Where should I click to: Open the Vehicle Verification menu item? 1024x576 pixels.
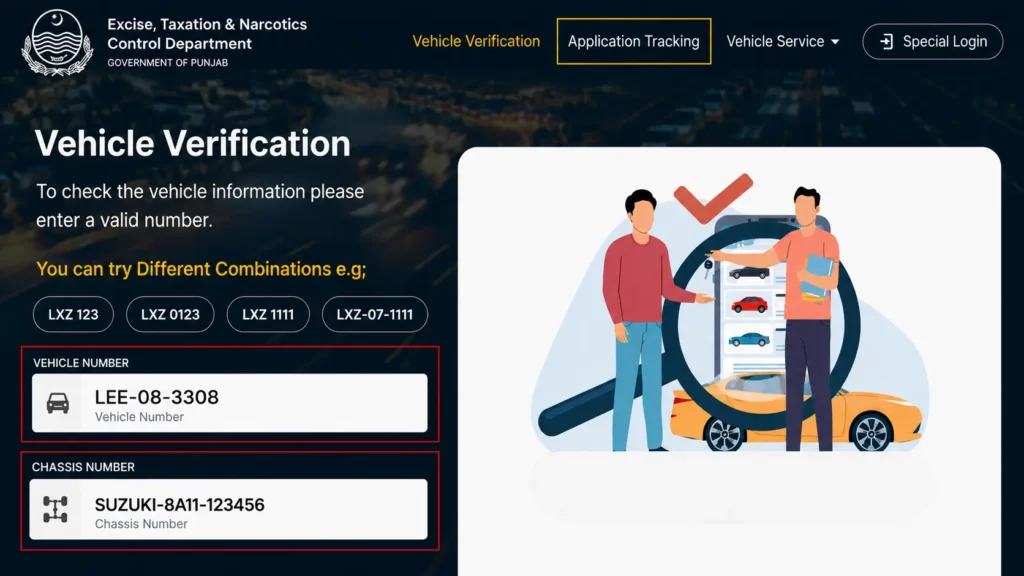coord(476,41)
